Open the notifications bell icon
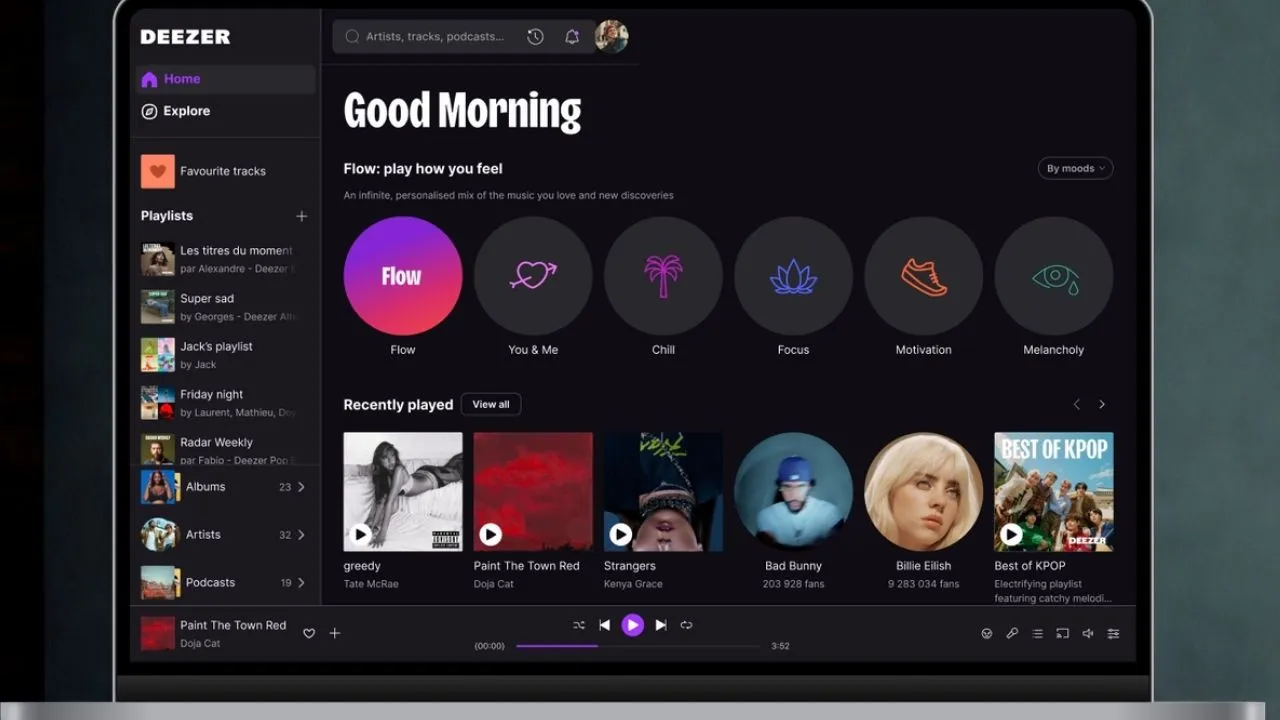Image resolution: width=1280 pixels, height=720 pixels. click(572, 37)
